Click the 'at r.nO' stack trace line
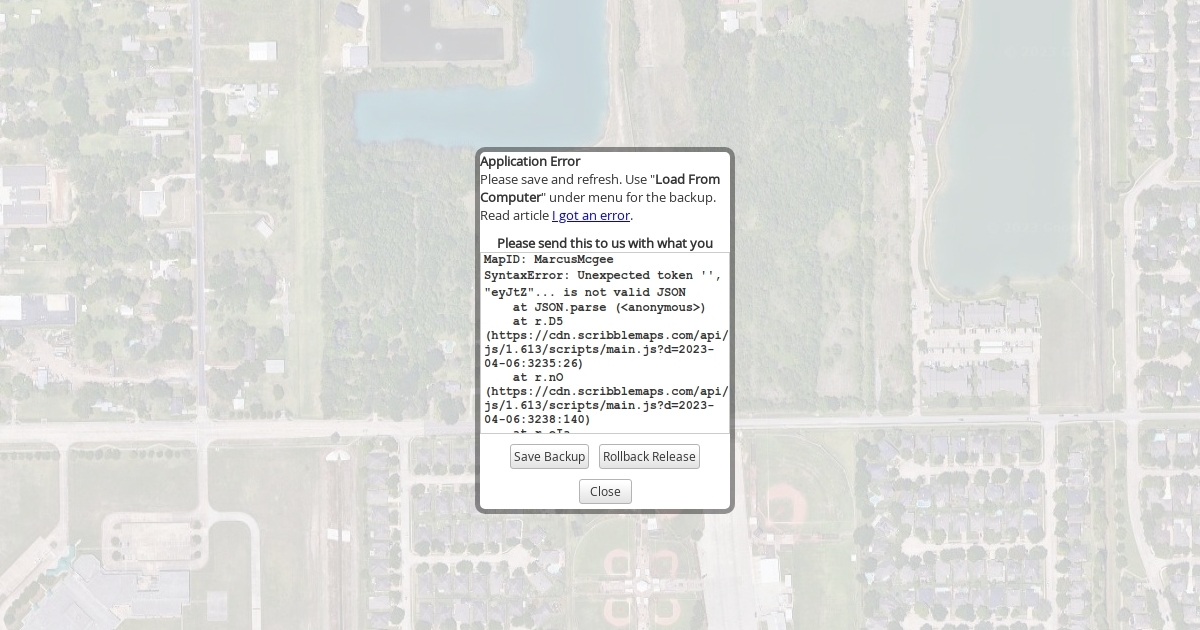This screenshot has width=1200, height=630. pyautogui.click(x=540, y=377)
